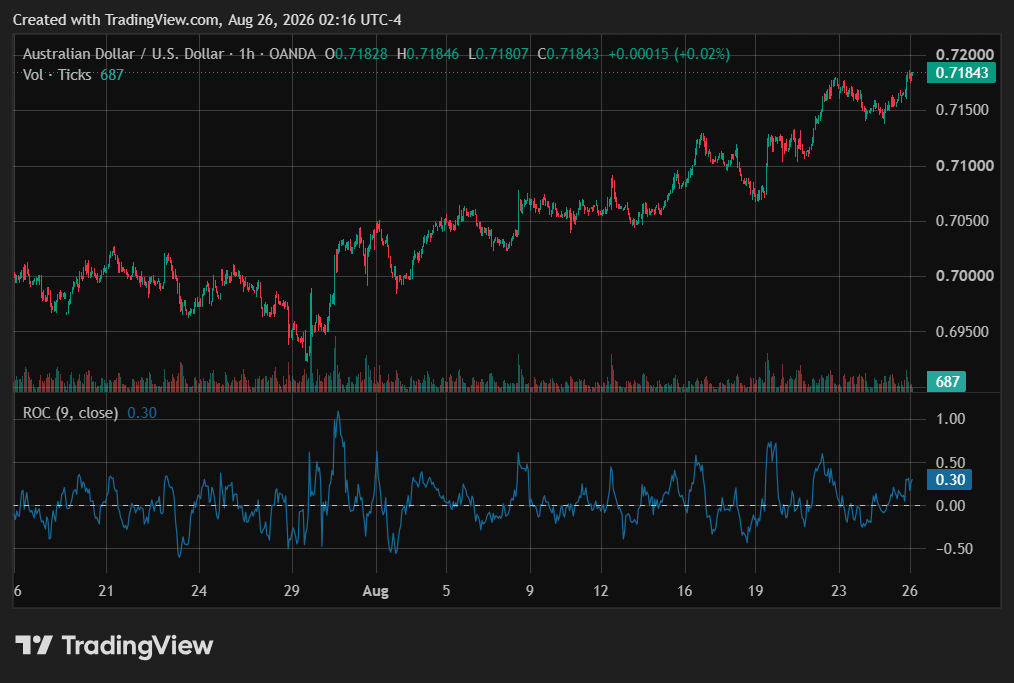Click the open value O0.71828 in header
The image size is (1014, 683).
tap(356, 54)
